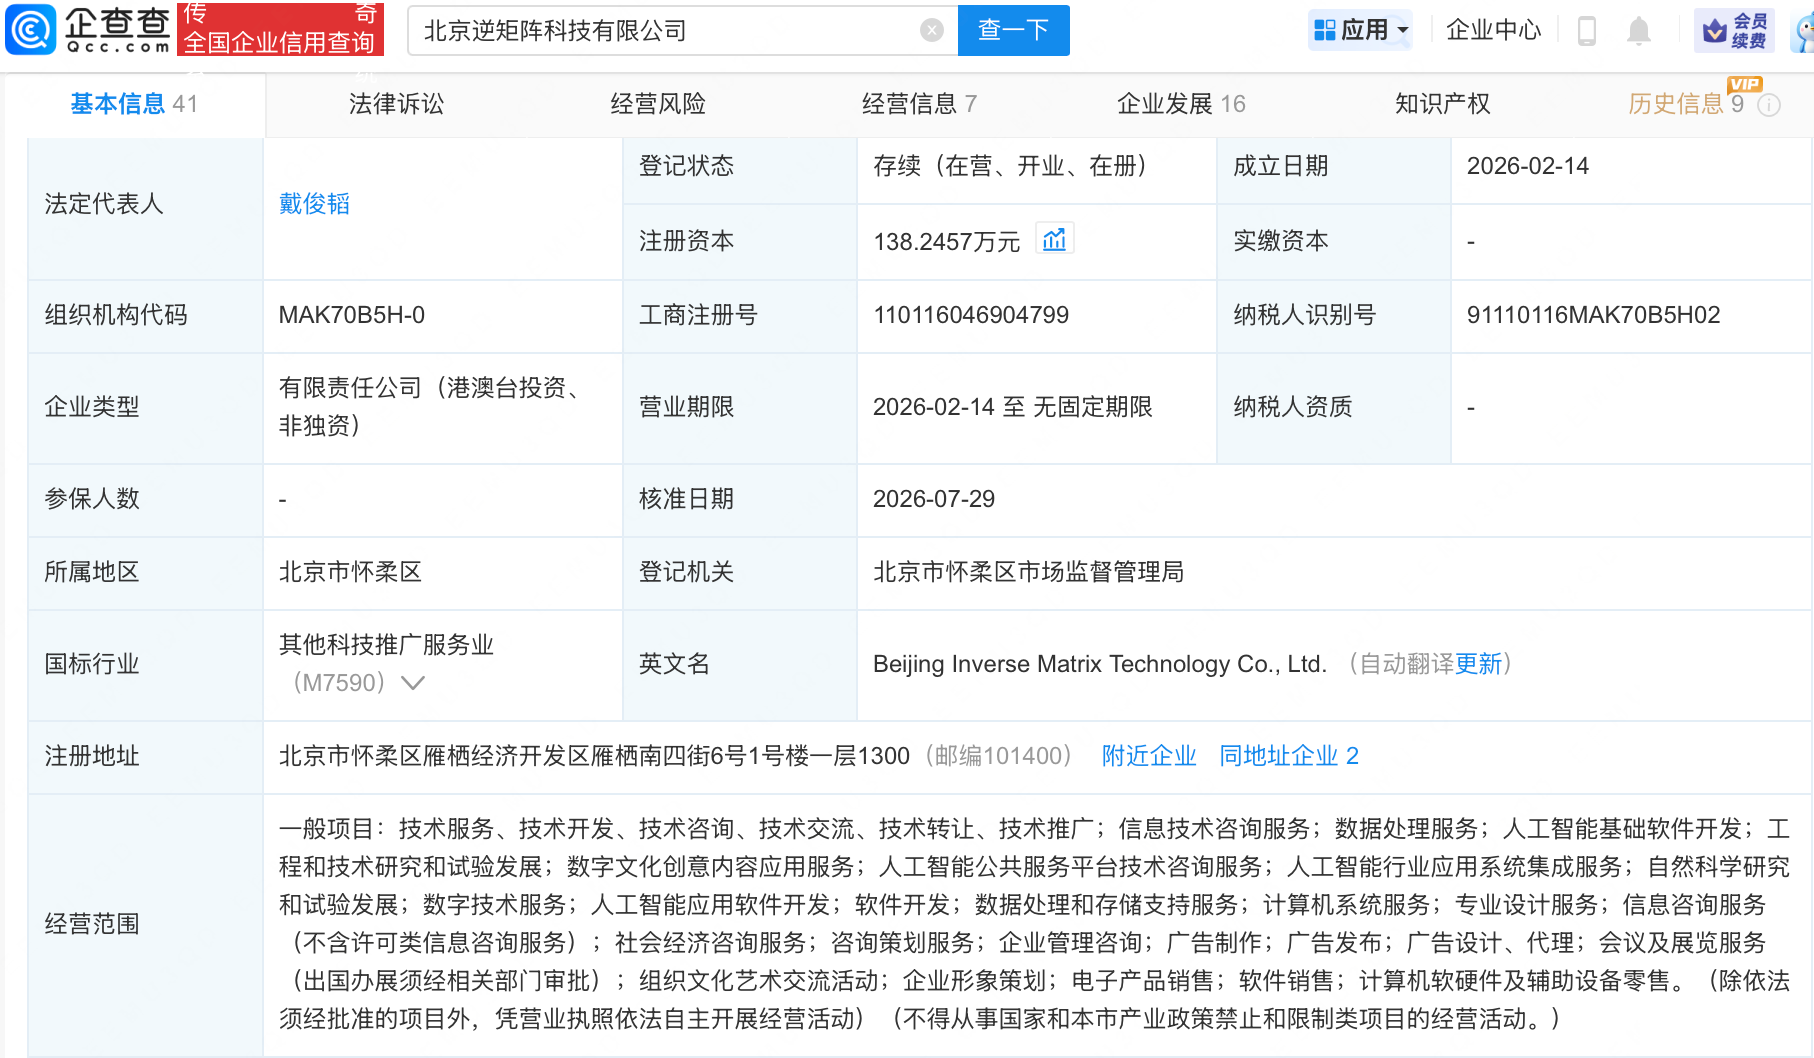This screenshot has width=1814, height=1058.
Task: Switch to the 知识产权 tab
Action: (1442, 104)
